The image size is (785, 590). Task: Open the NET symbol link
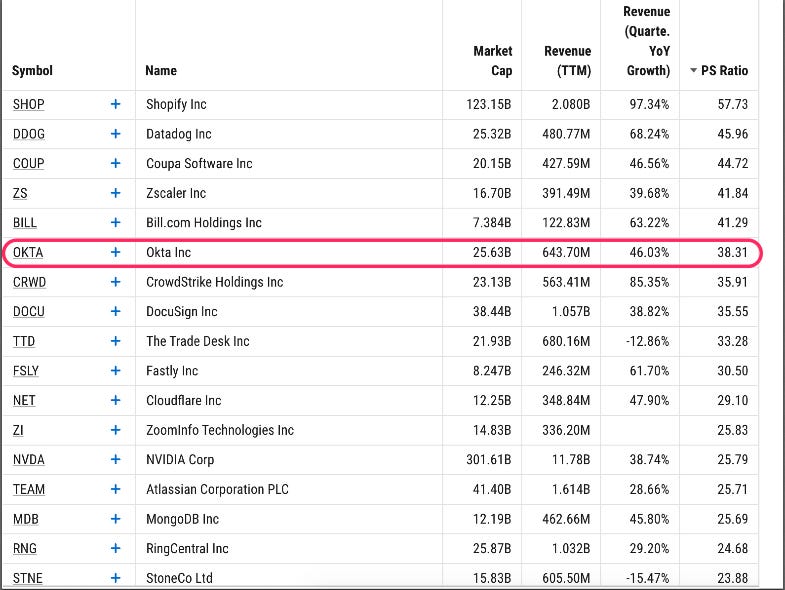point(24,400)
